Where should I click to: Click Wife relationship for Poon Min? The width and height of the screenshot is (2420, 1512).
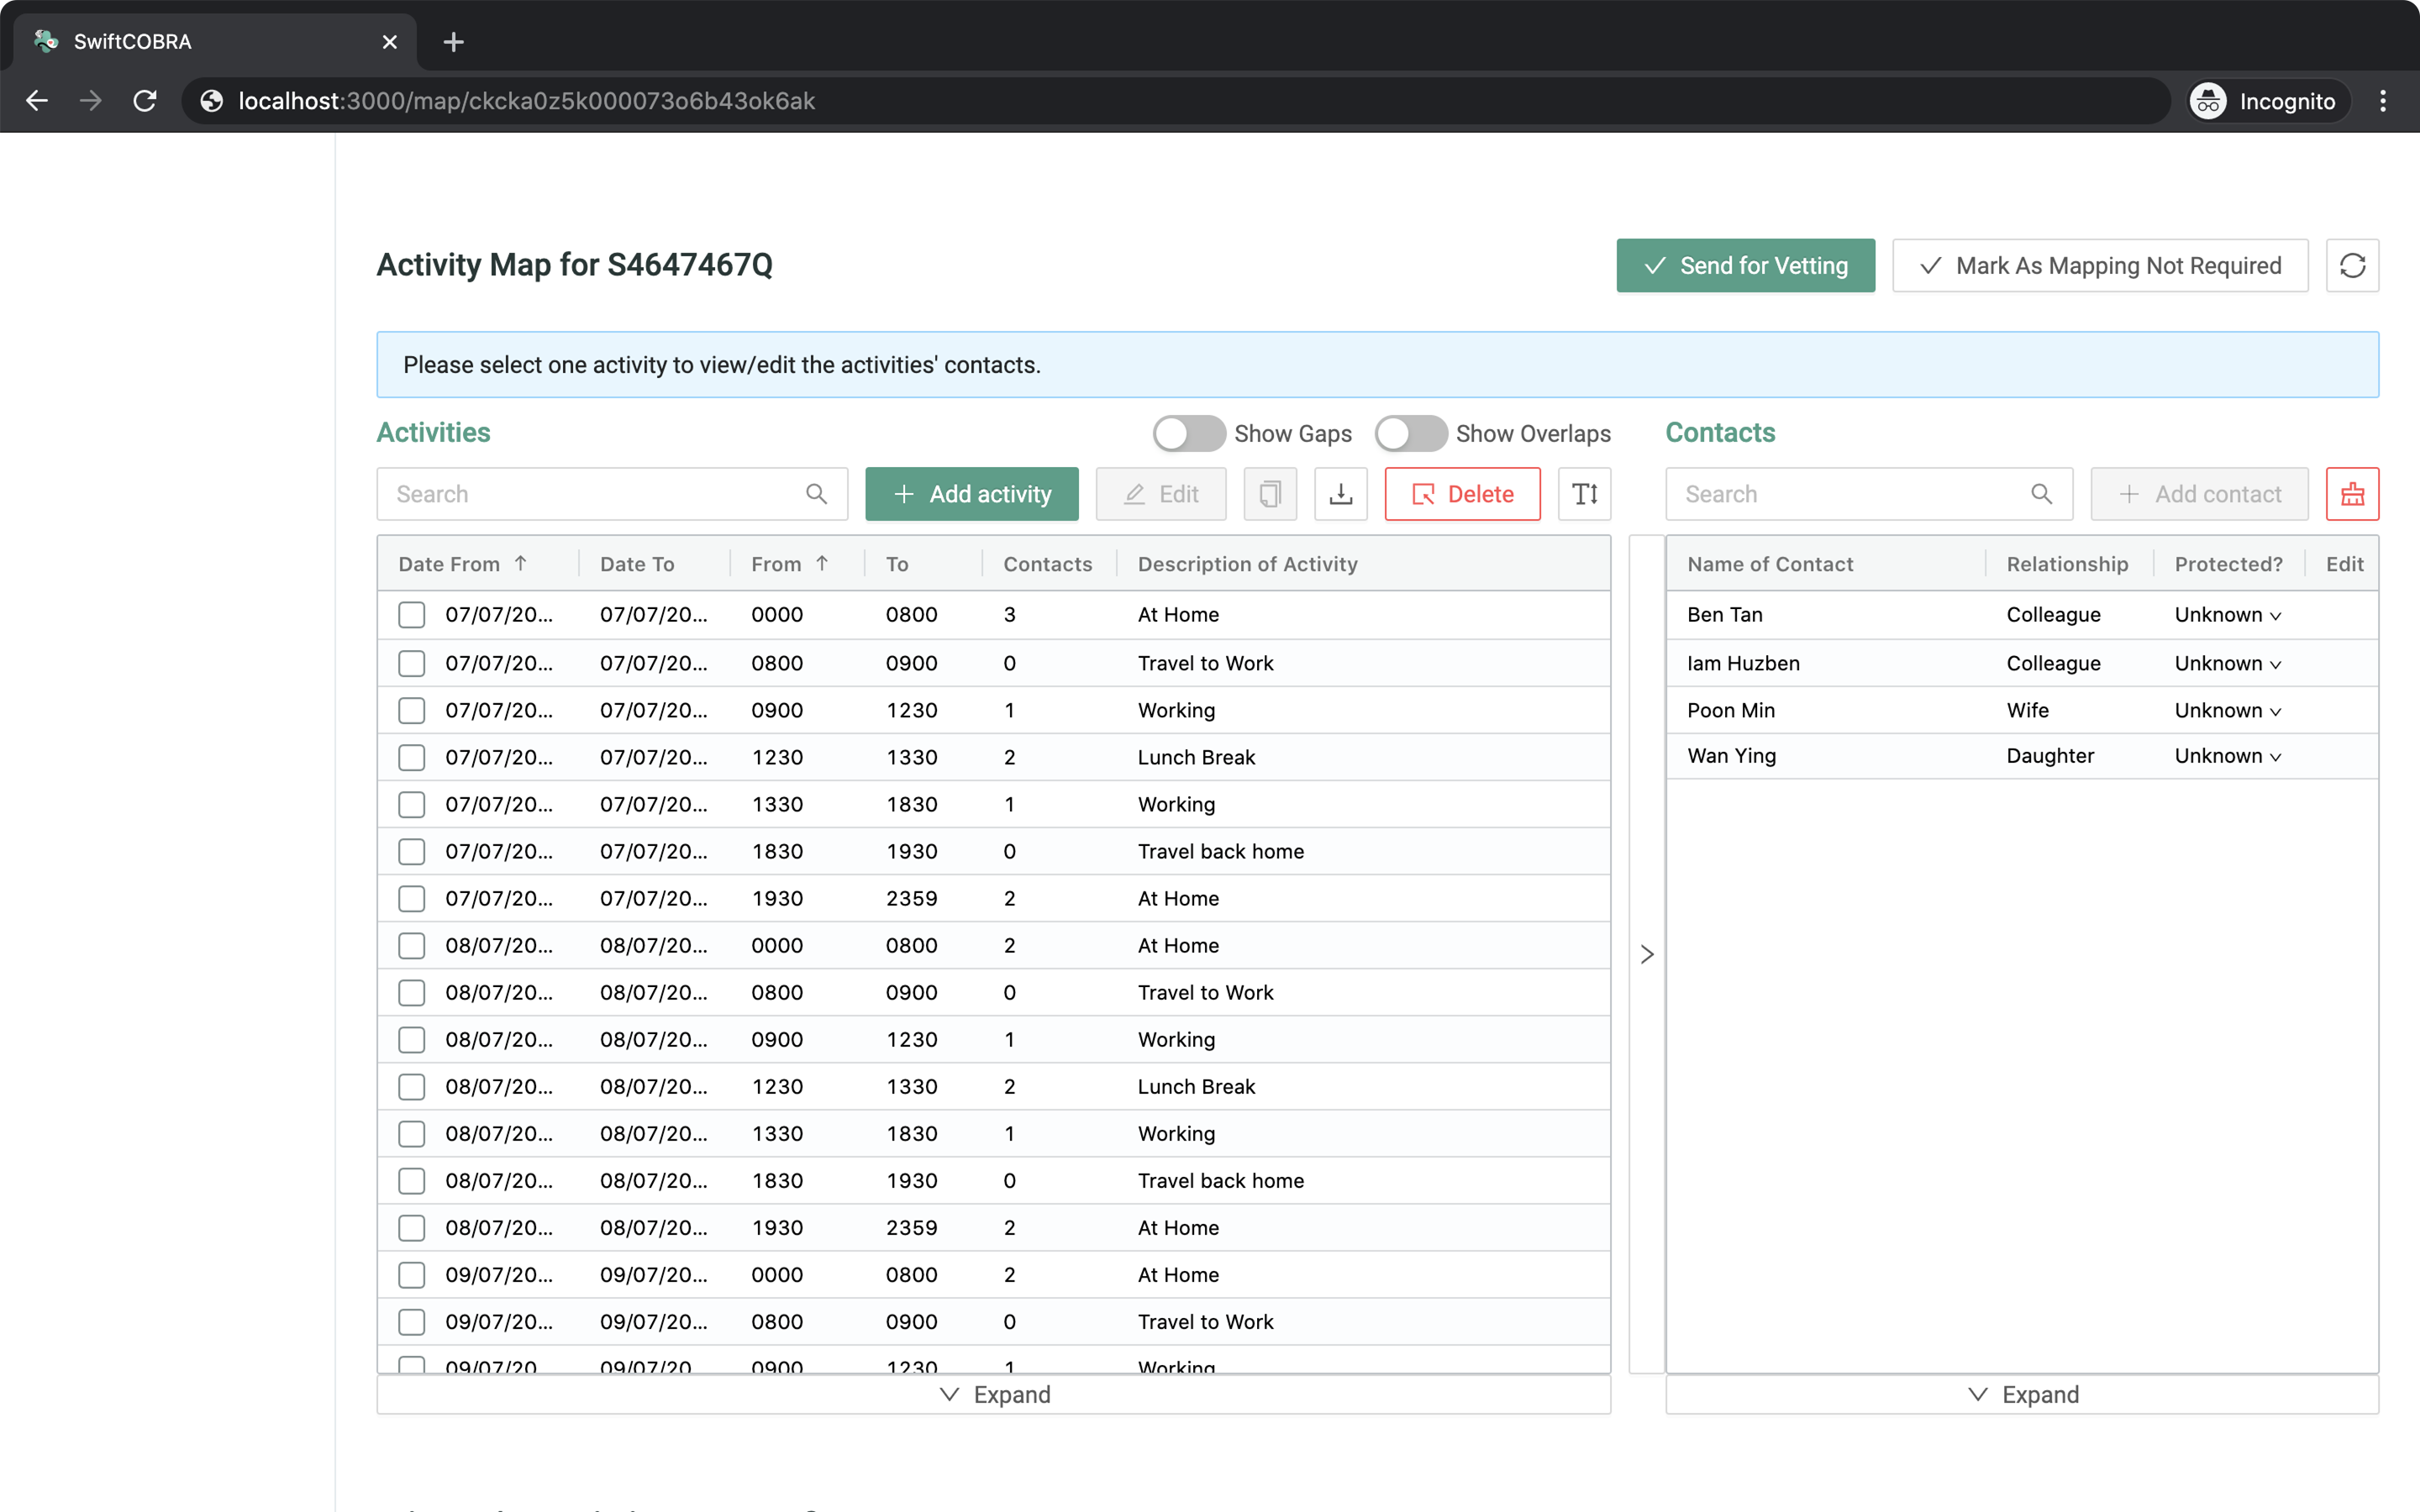pos(2027,710)
